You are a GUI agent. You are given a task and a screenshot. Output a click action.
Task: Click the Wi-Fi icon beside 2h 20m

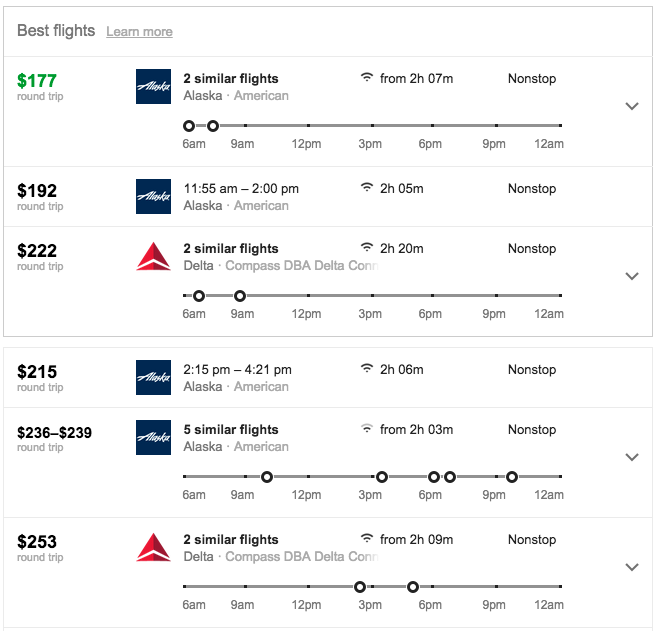point(367,248)
